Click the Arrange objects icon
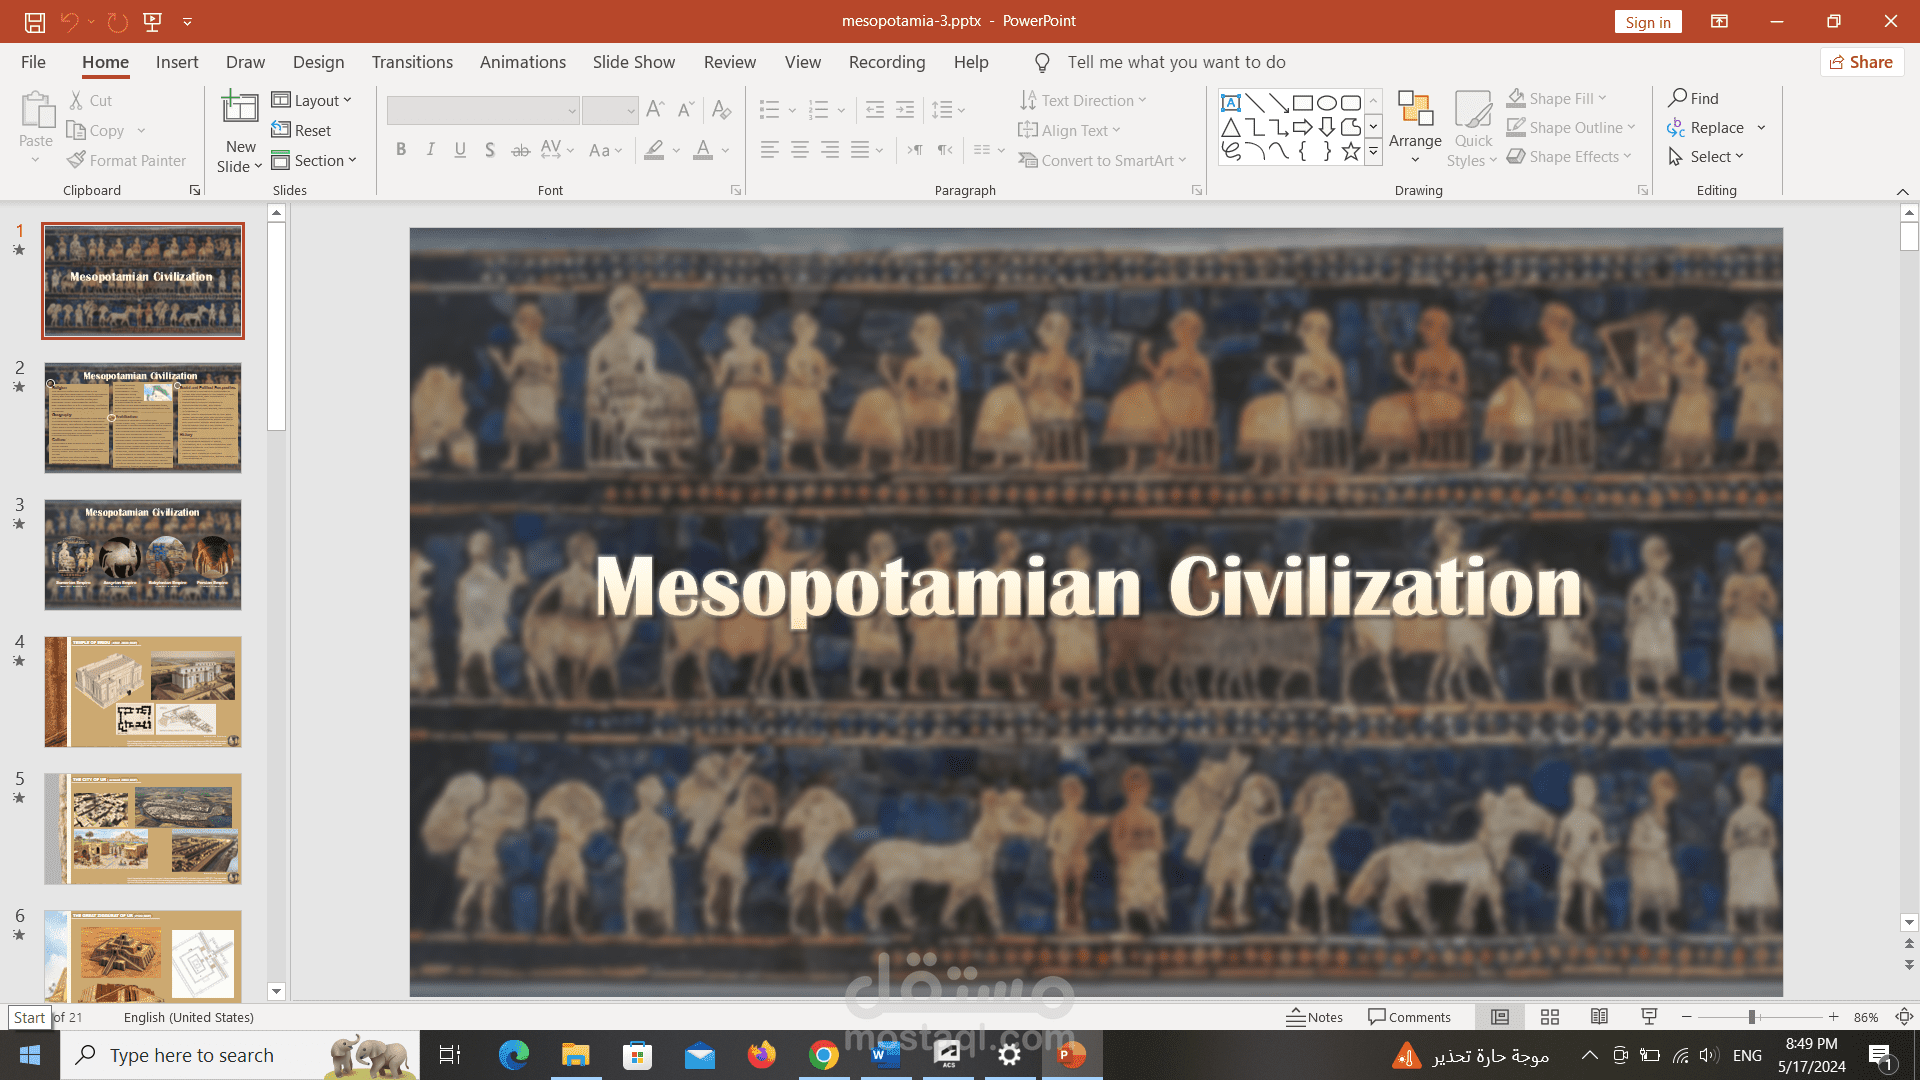This screenshot has width=1920, height=1080. coord(1415,108)
